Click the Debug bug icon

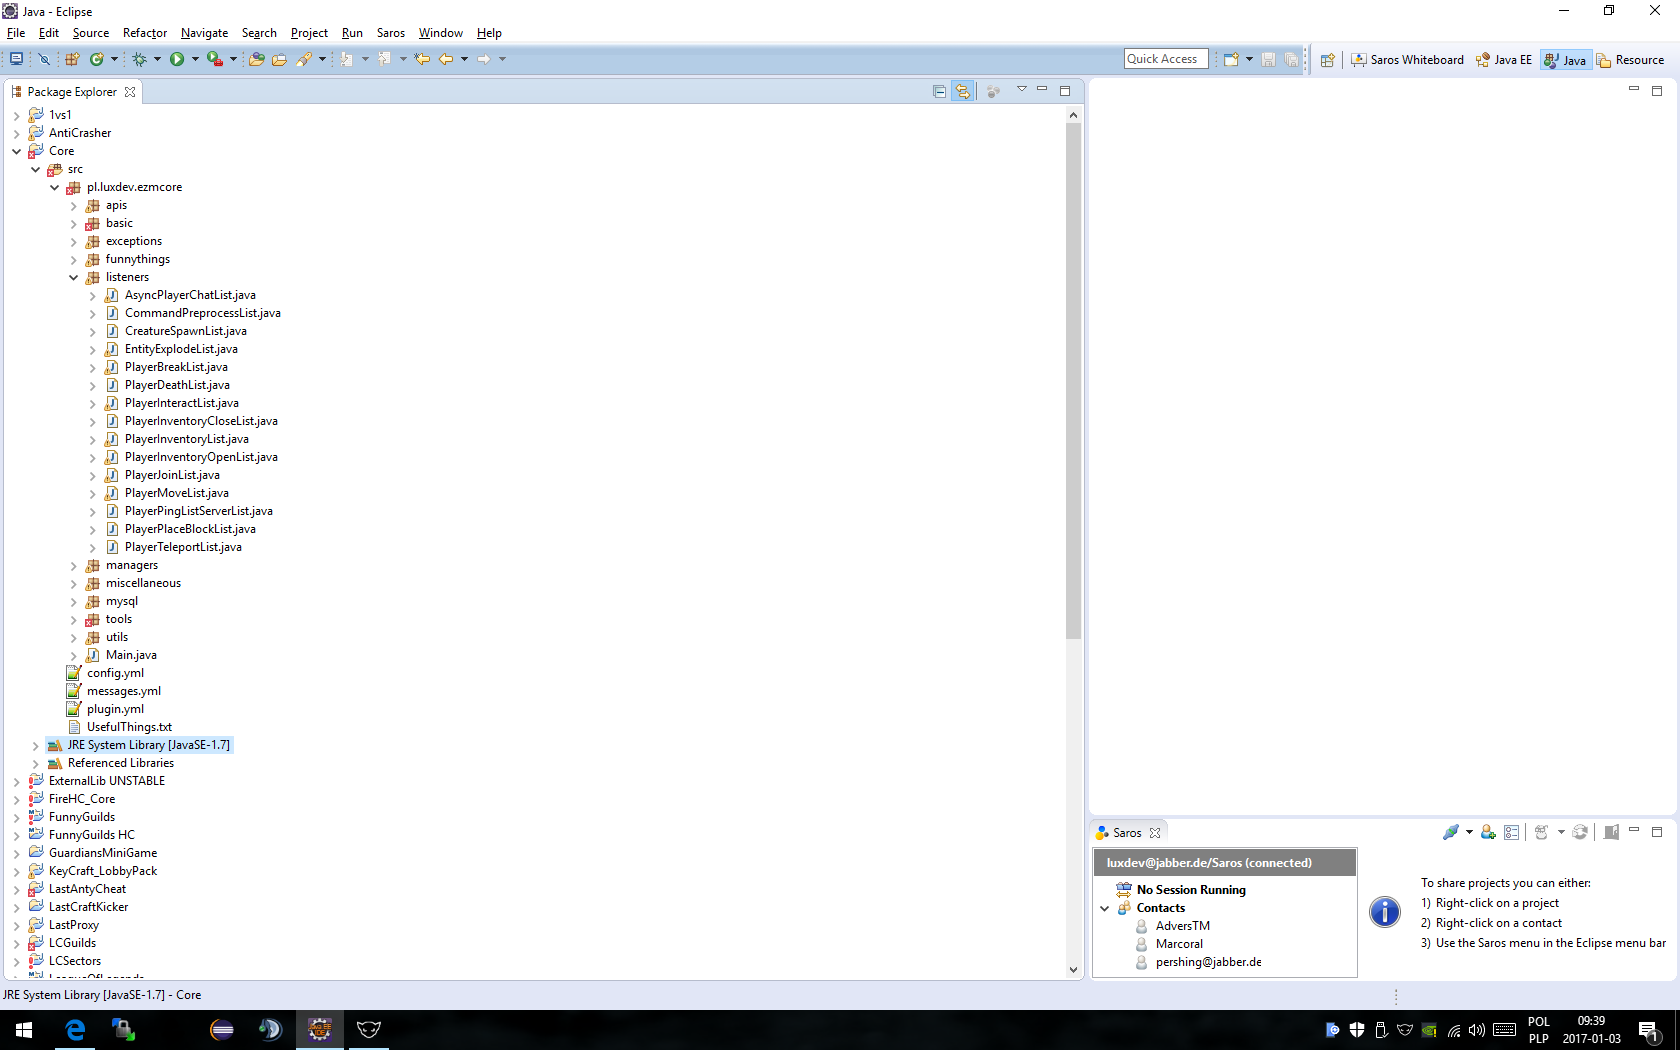pos(139,60)
